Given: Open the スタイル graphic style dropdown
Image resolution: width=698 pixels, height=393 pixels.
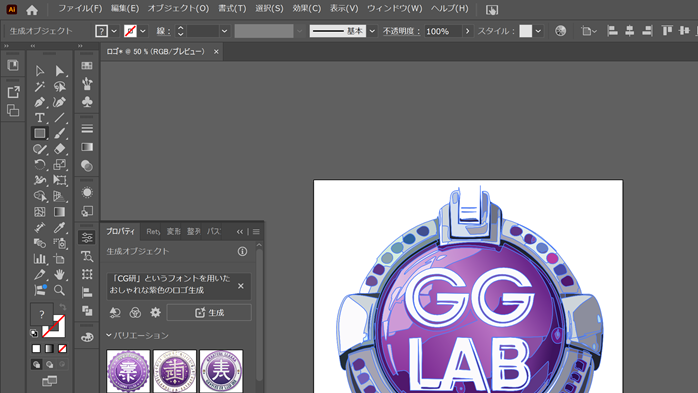Looking at the screenshot, I should point(538,31).
